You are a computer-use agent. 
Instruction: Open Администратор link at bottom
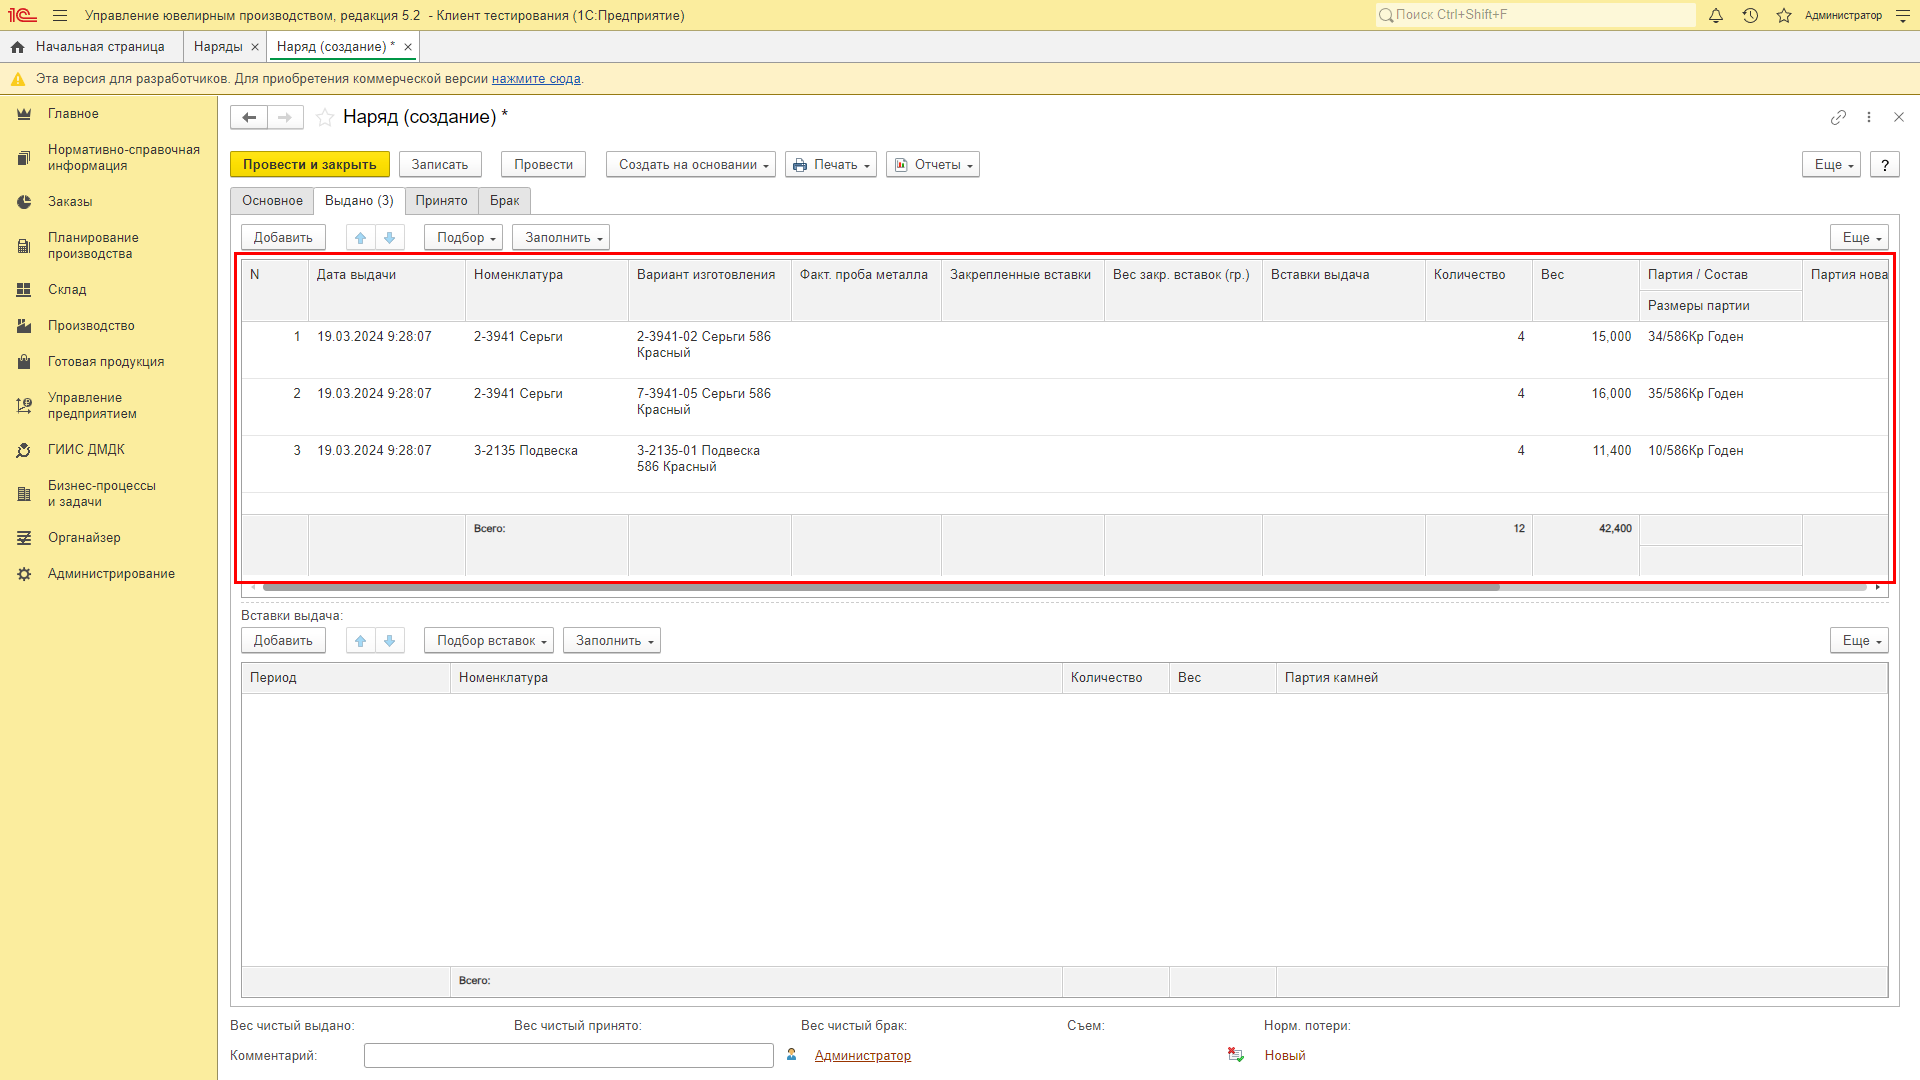[862, 1055]
